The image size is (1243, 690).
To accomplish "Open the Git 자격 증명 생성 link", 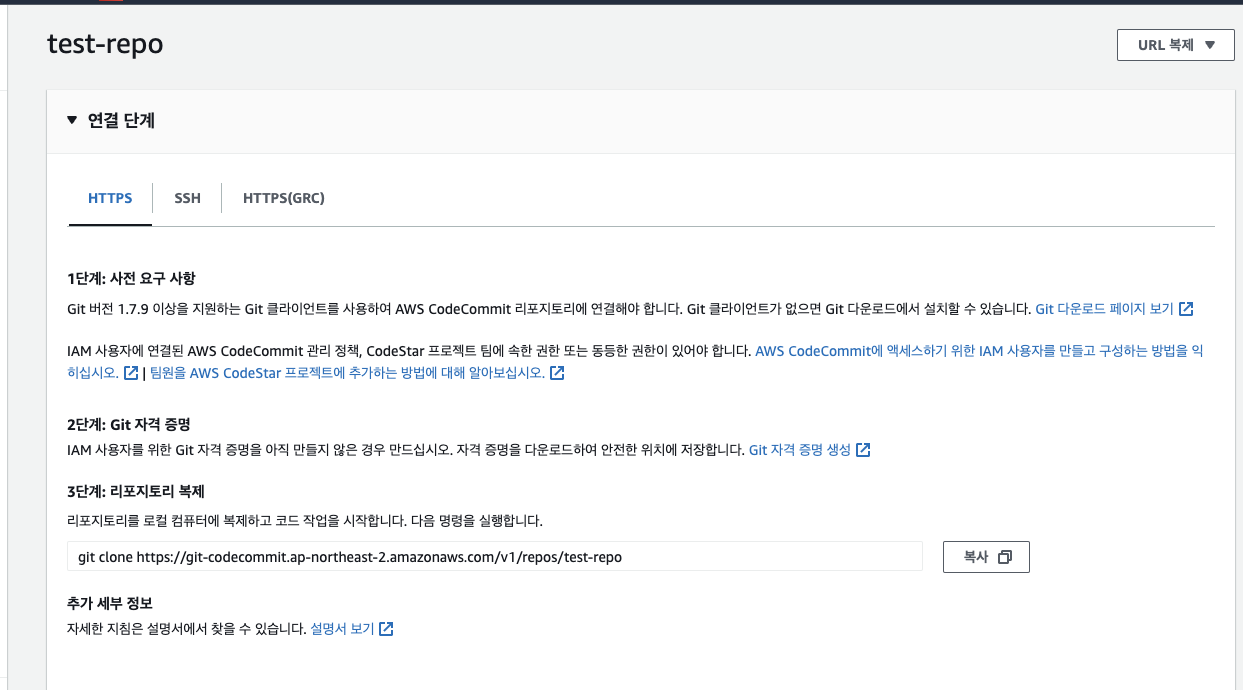I will tap(800, 450).
